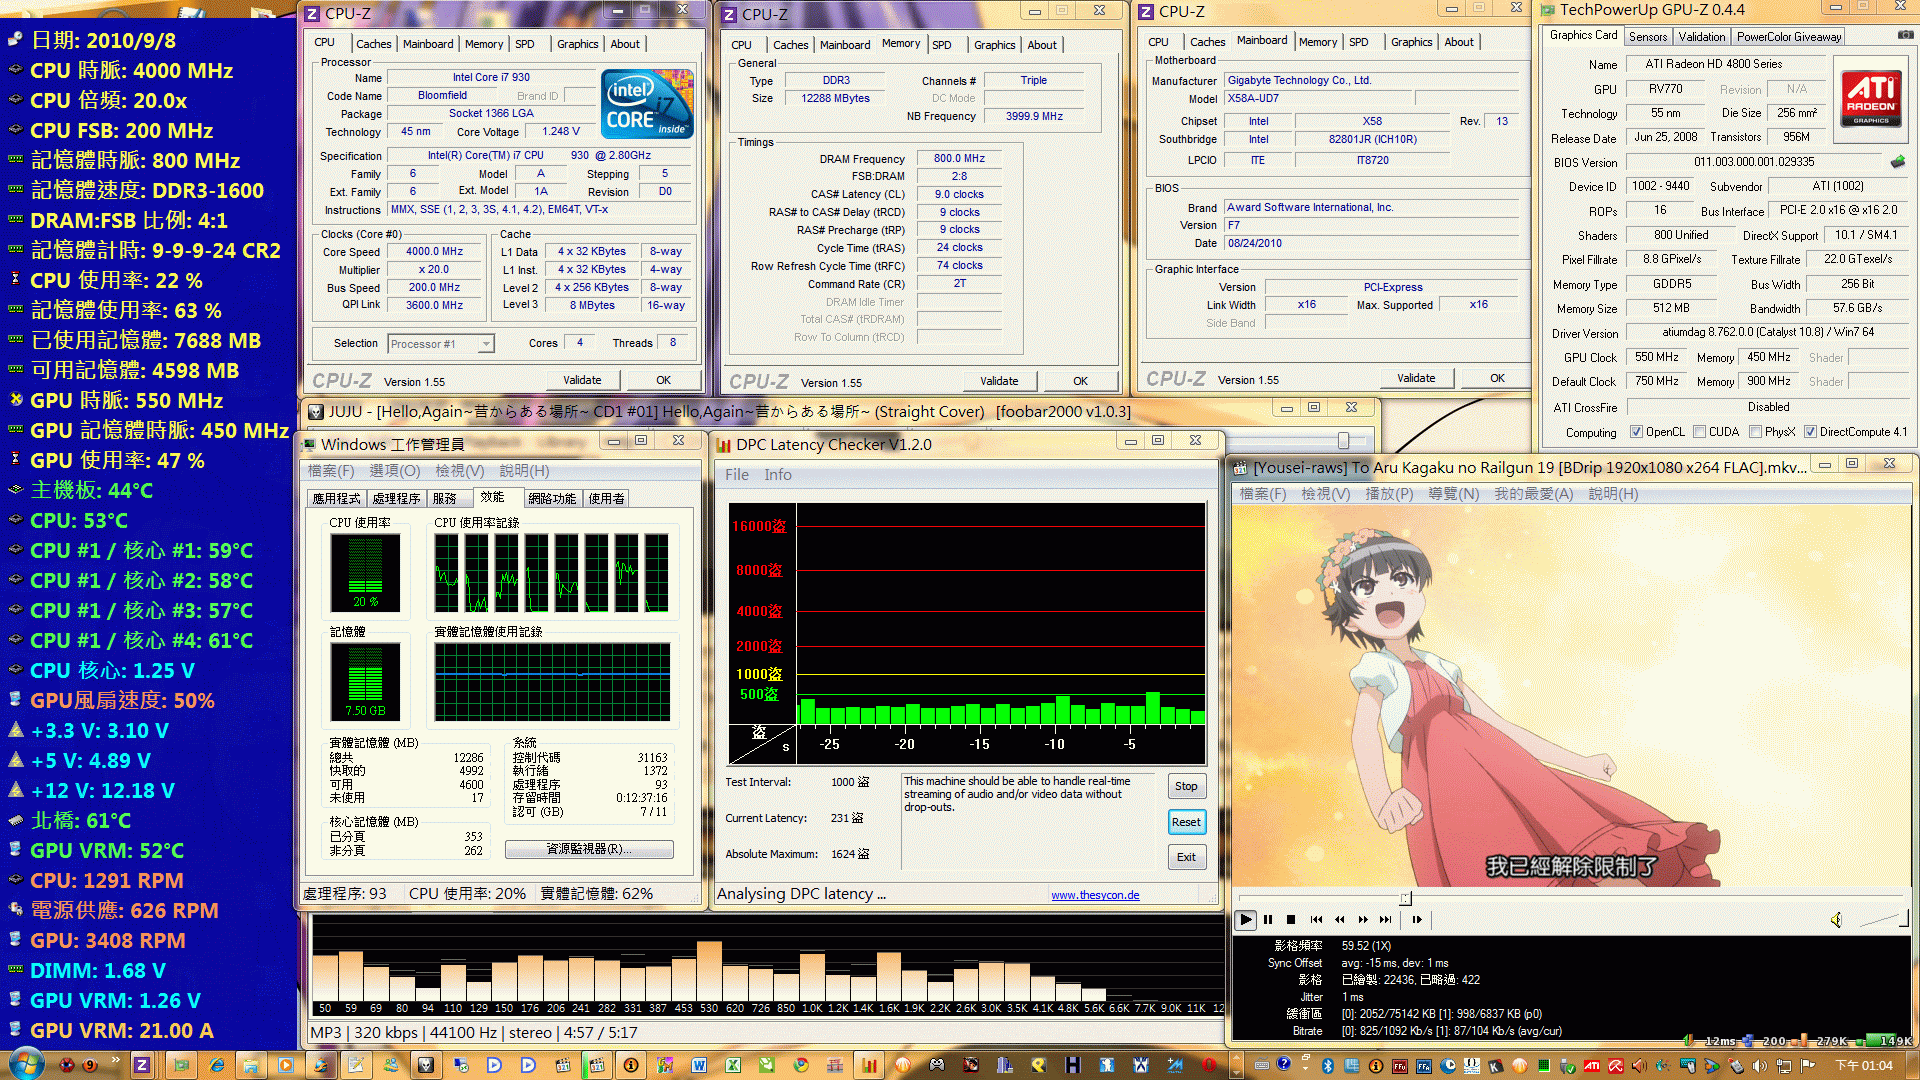Open SPD tab in the Memory CPU-Z window
Image resolution: width=1920 pixels, height=1080 pixels.
click(941, 45)
